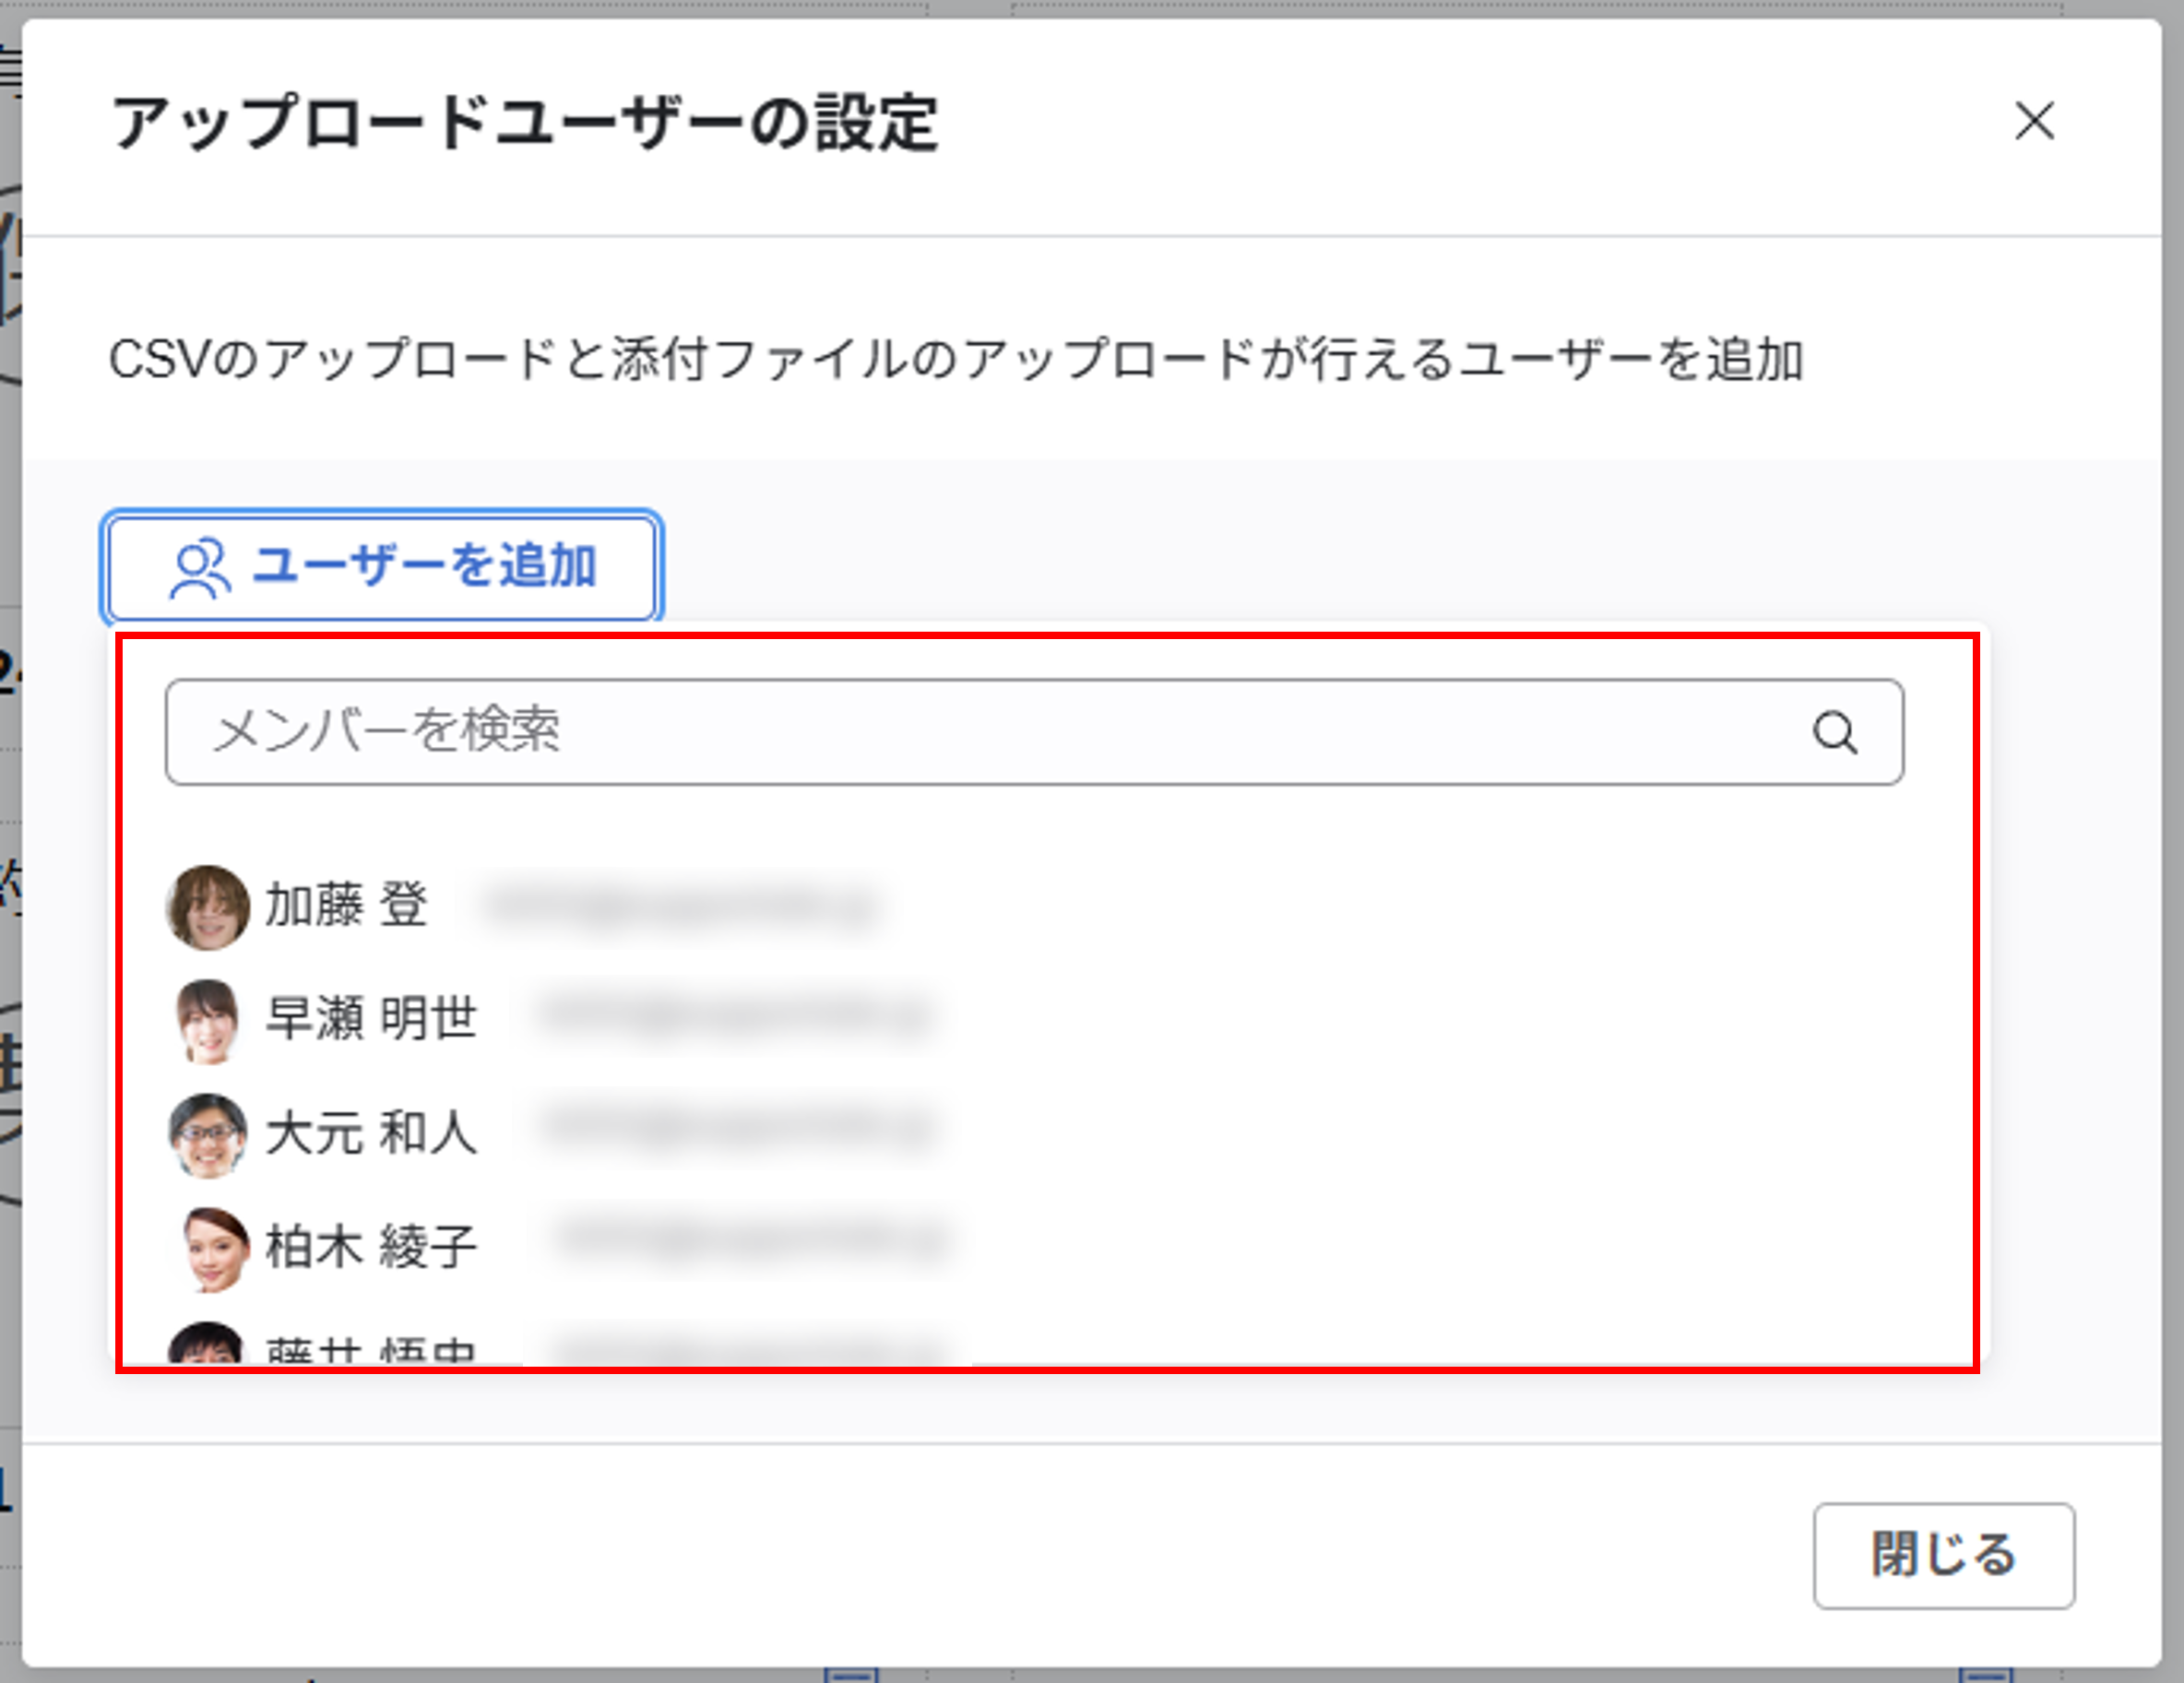Click 加藤 登's avatar photo
This screenshot has width=2184, height=1683.
pos(207,907)
